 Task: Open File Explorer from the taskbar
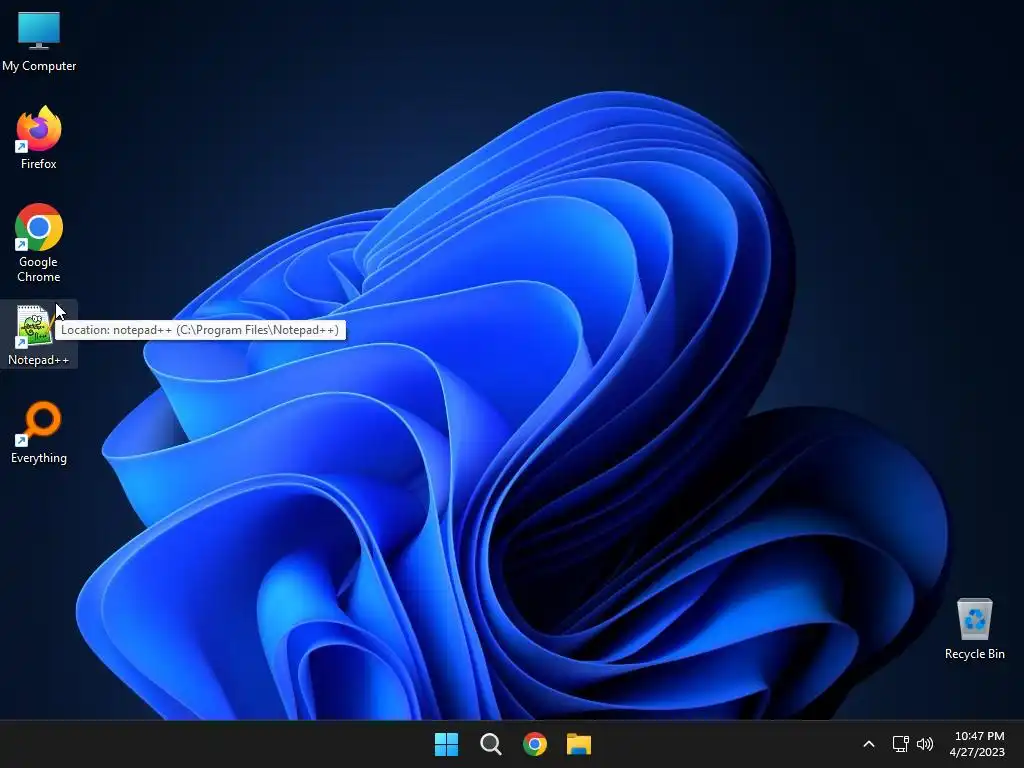(x=579, y=744)
